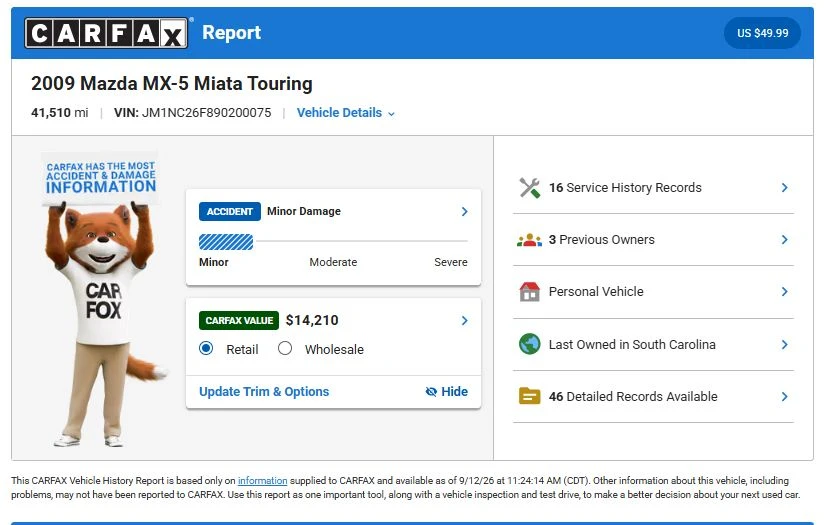Click '16 Service History Records' text
Screen dimensions: 840x525
625,188
